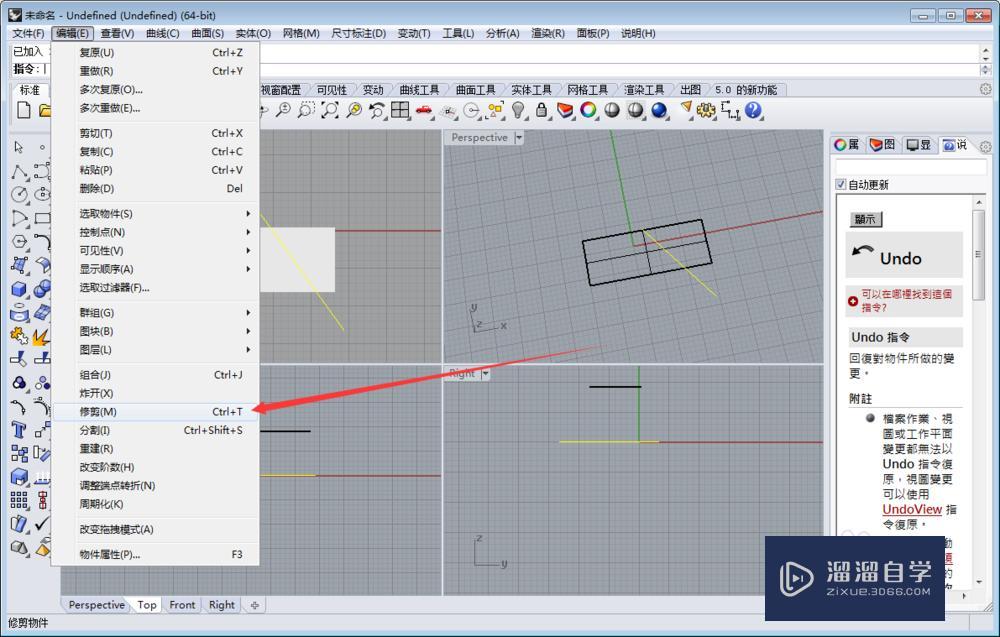Click 可以在哪裡找到這個指令? link
The width and height of the screenshot is (1000, 637).
905,300
